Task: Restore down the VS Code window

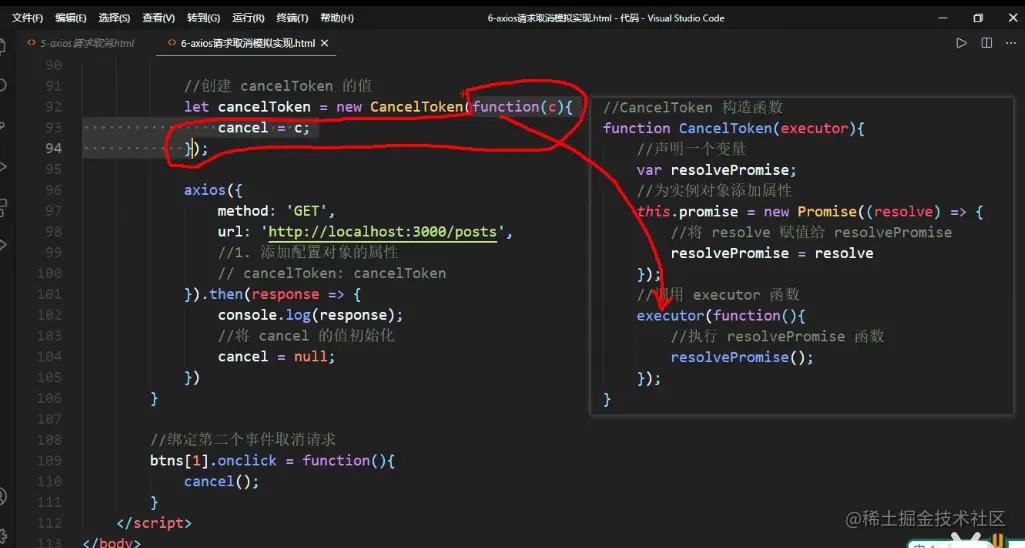Action: point(978,18)
